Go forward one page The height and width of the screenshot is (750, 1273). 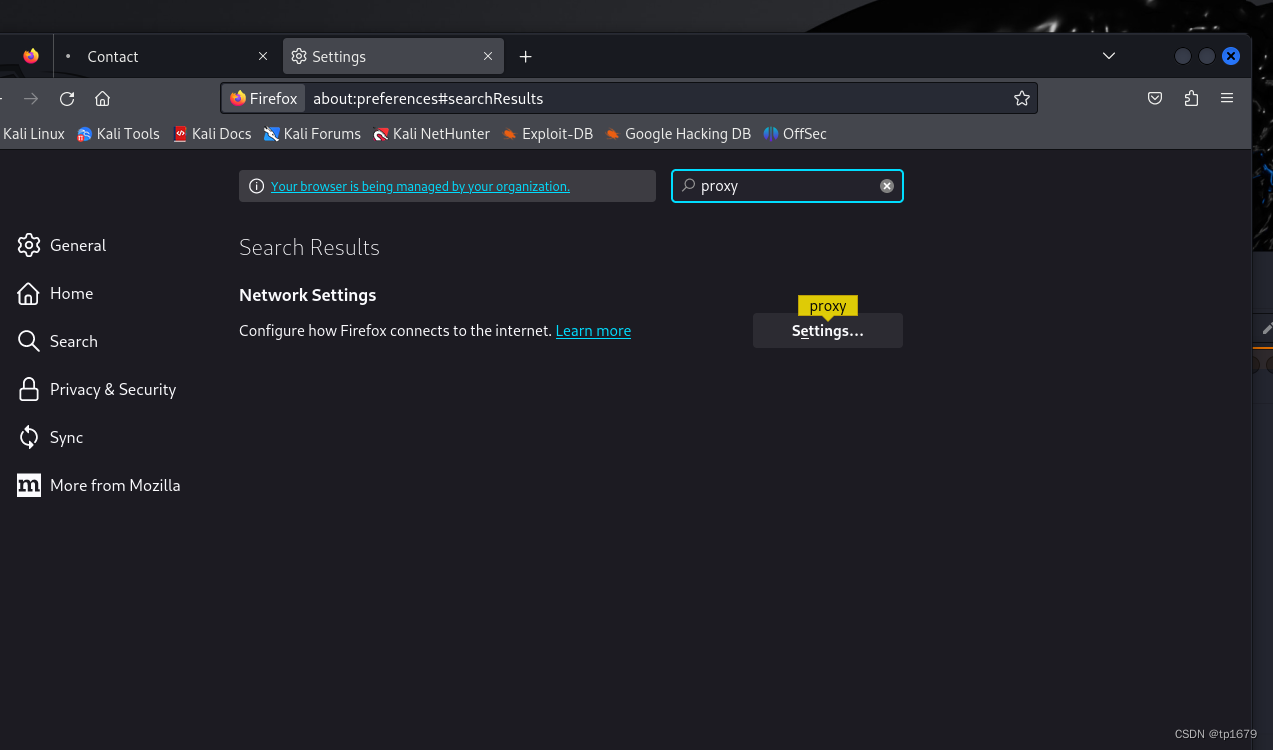point(31,98)
